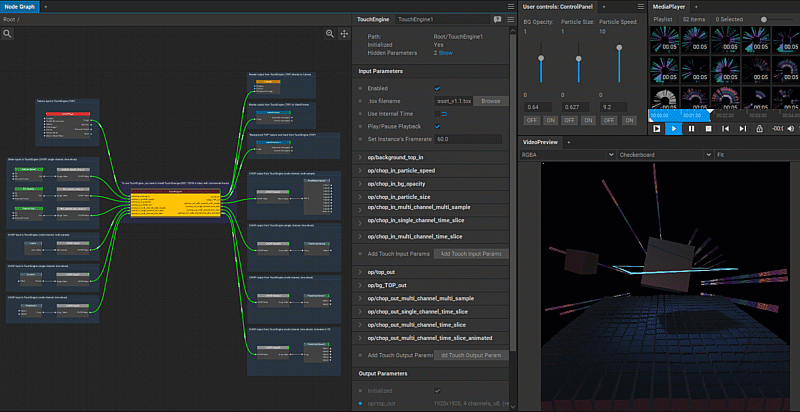Switch to the Node Graph tab
The height and width of the screenshot is (412, 800).
[19, 7]
